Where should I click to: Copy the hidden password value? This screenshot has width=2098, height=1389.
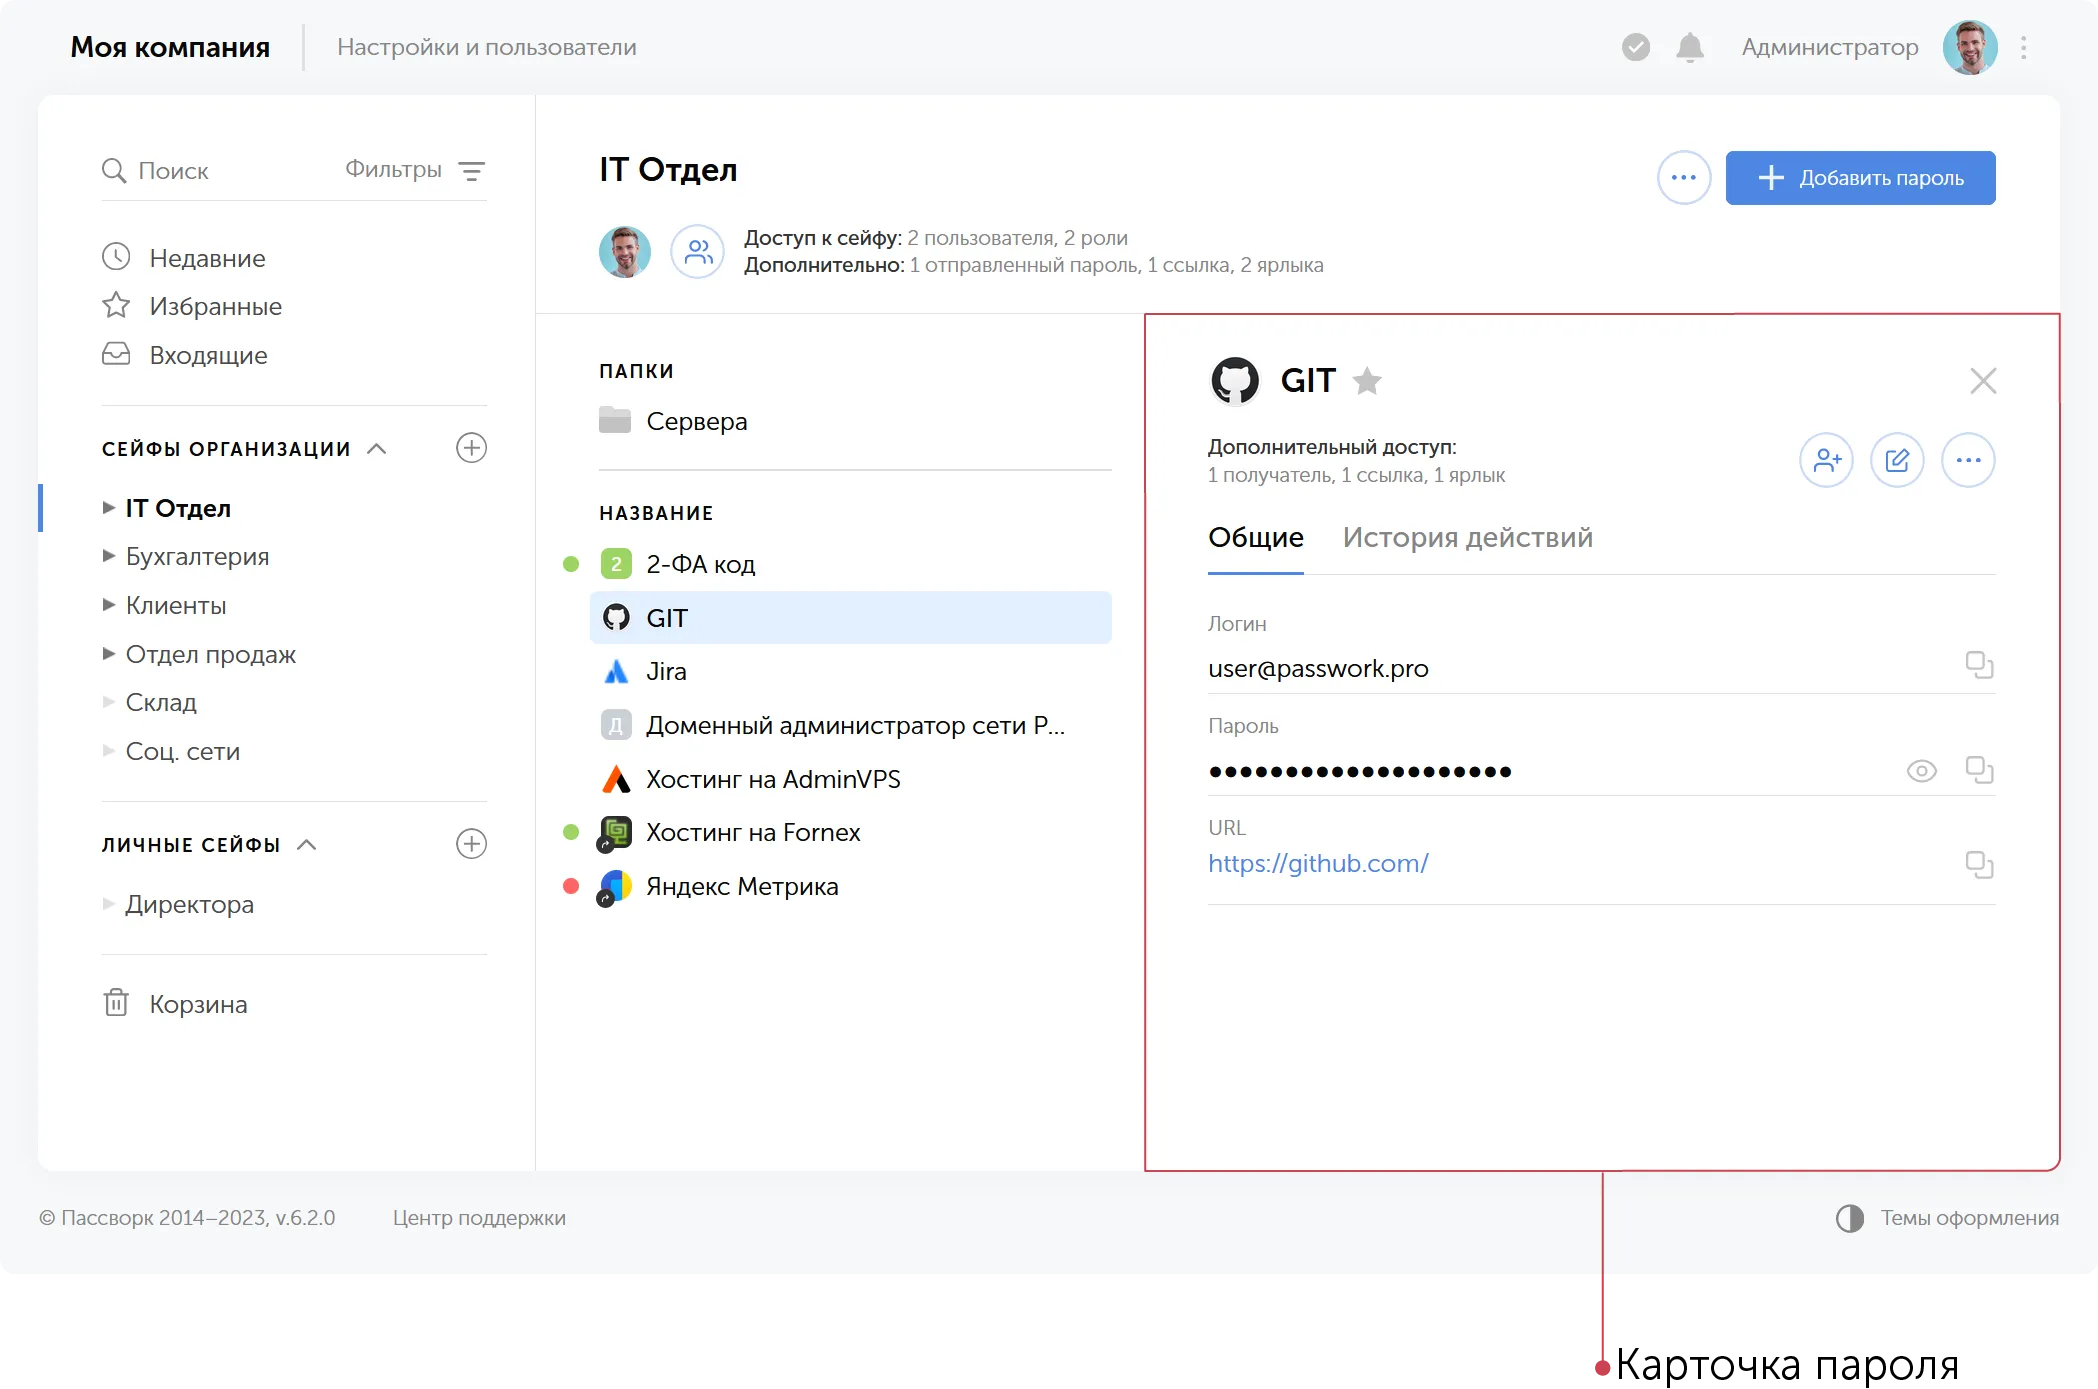[1979, 770]
